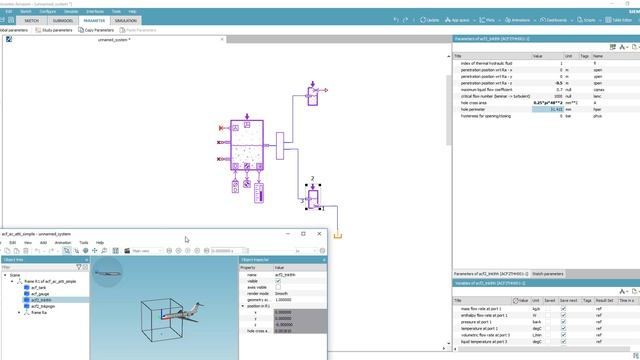Collapse the 'position in R1' group in the Object inspector
Image resolution: width=640 pixels, height=360 pixels.
242,306
